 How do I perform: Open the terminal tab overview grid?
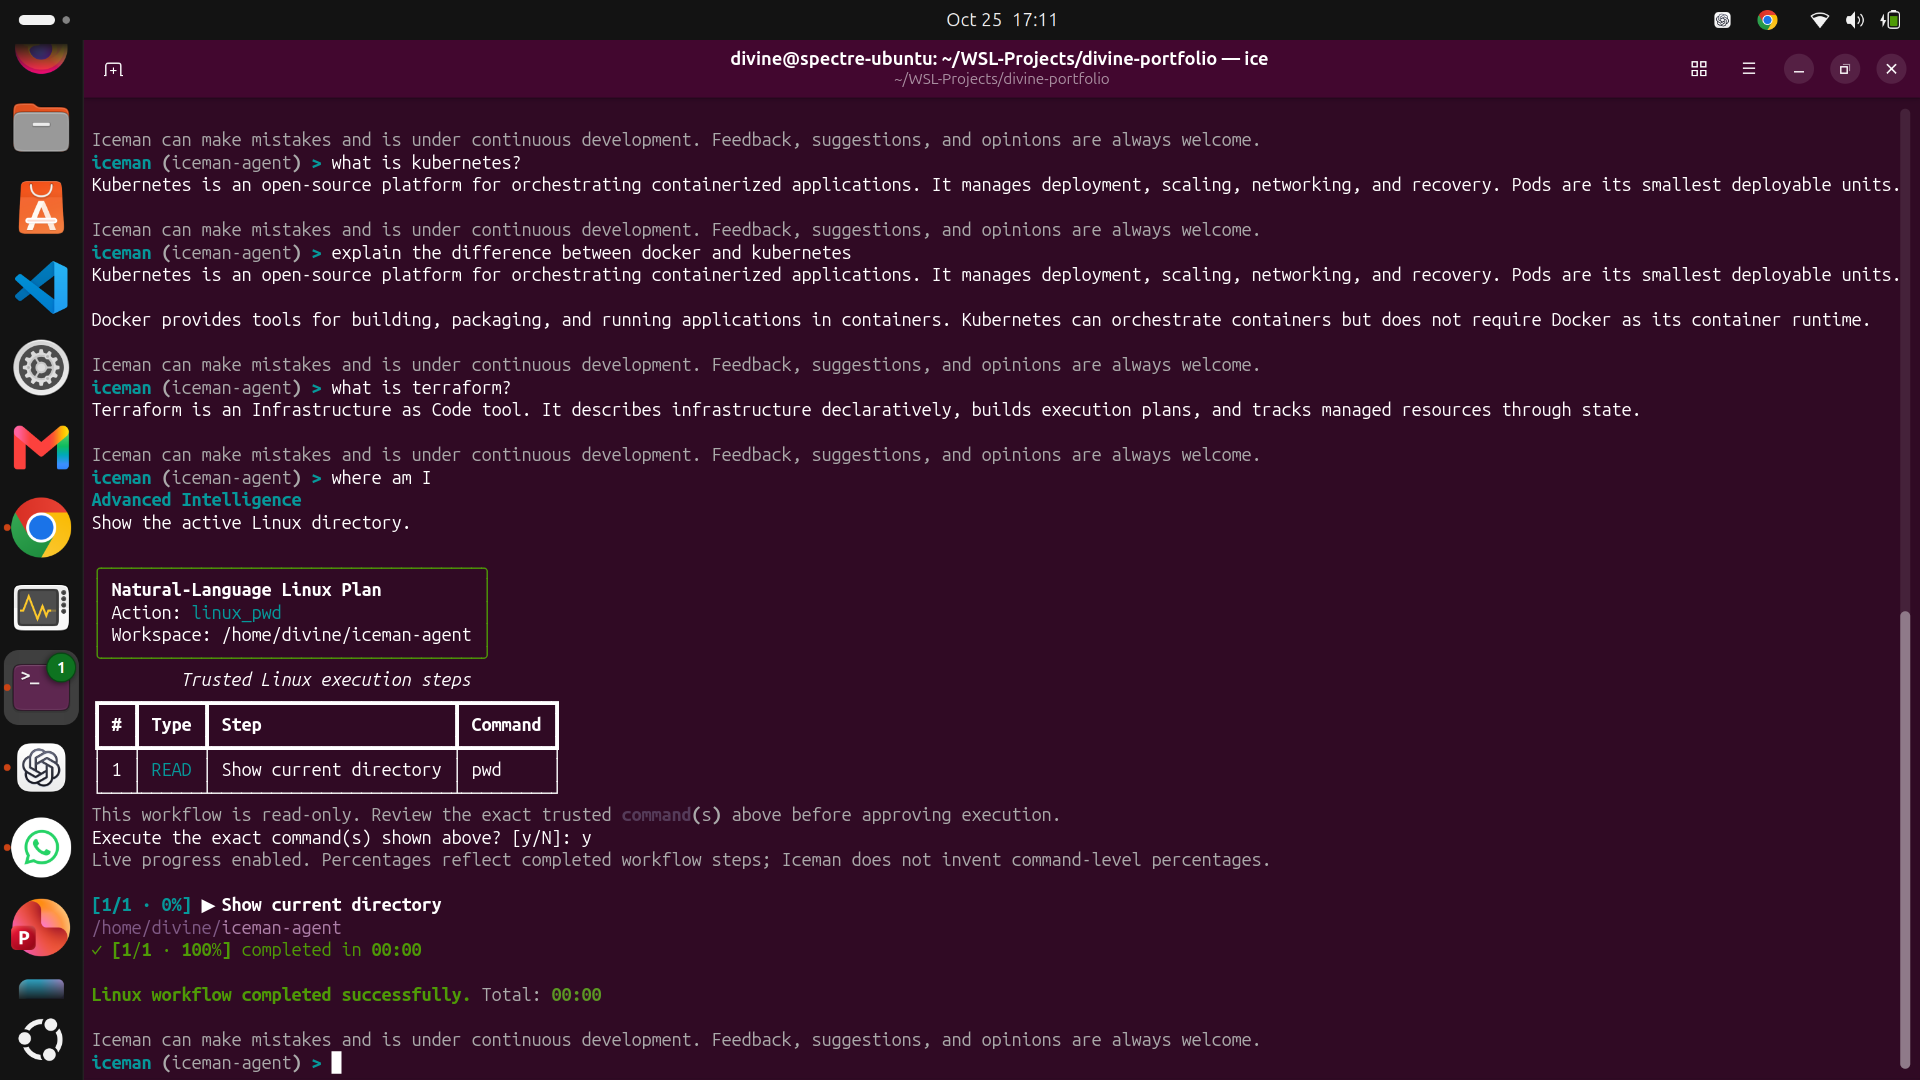point(1698,69)
